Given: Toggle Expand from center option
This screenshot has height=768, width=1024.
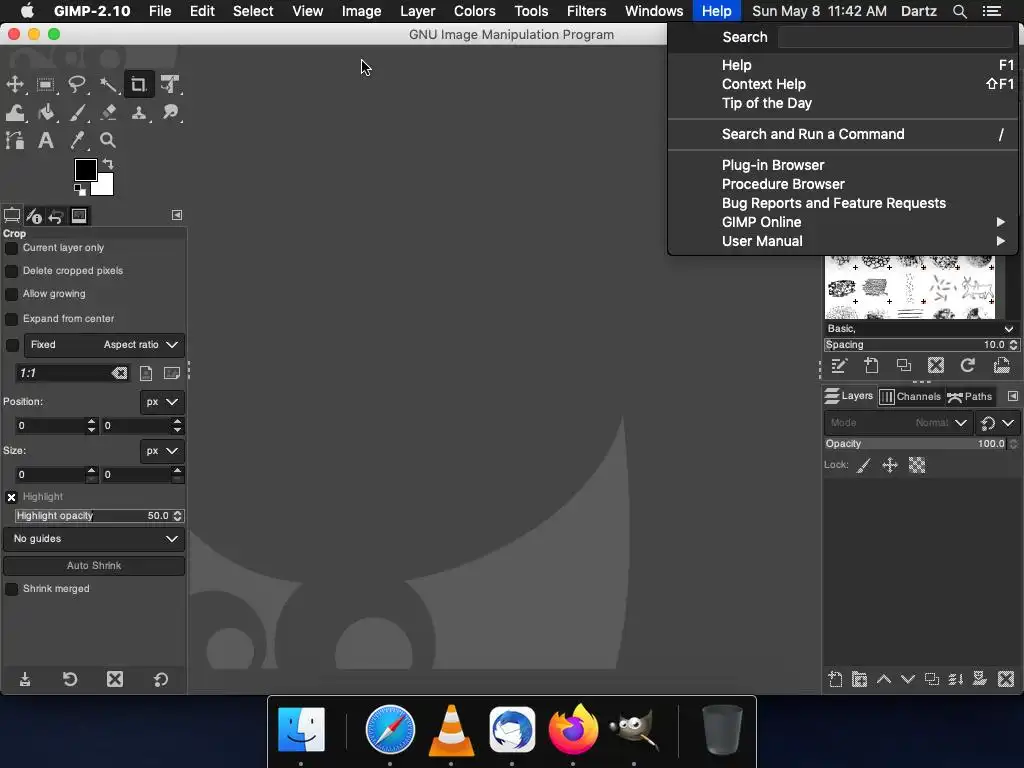Looking at the screenshot, I should (12, 319).
